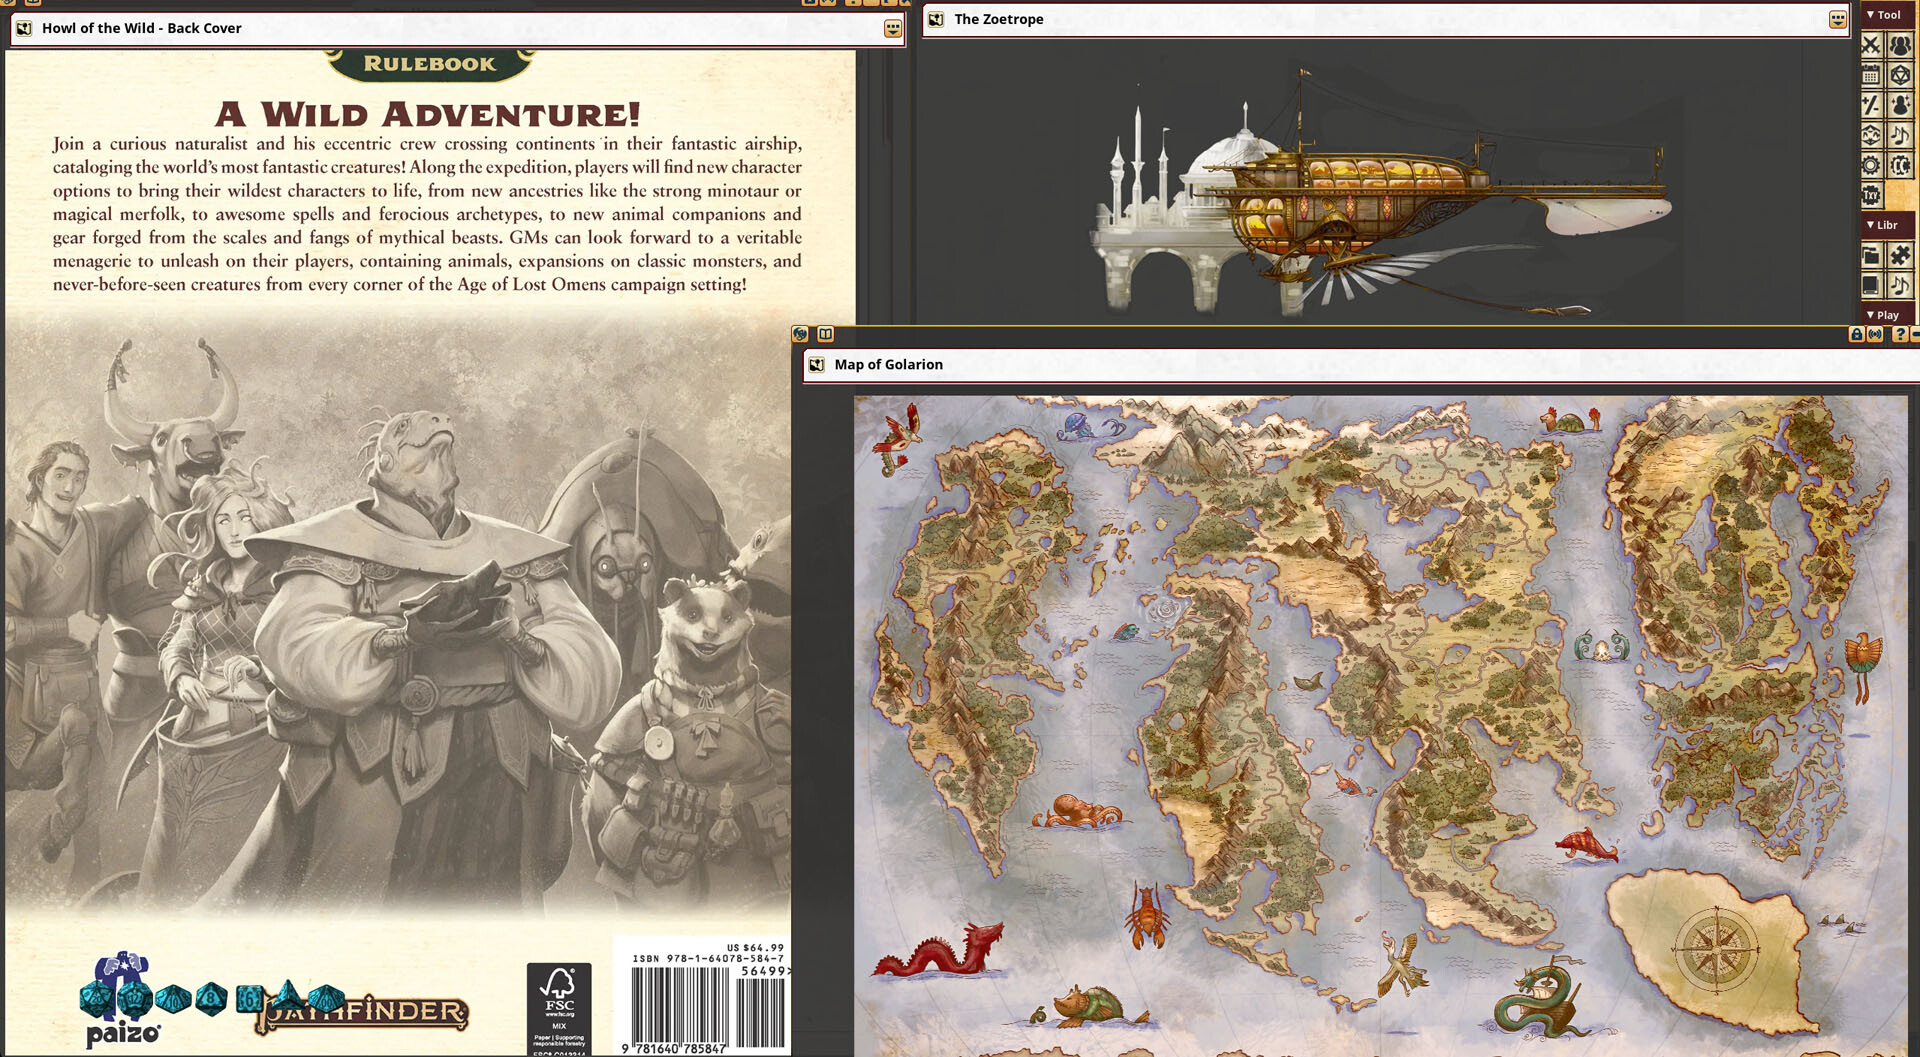Click the help question-mark button
Screen dimensions: 1920x1057
point(1900,333)
